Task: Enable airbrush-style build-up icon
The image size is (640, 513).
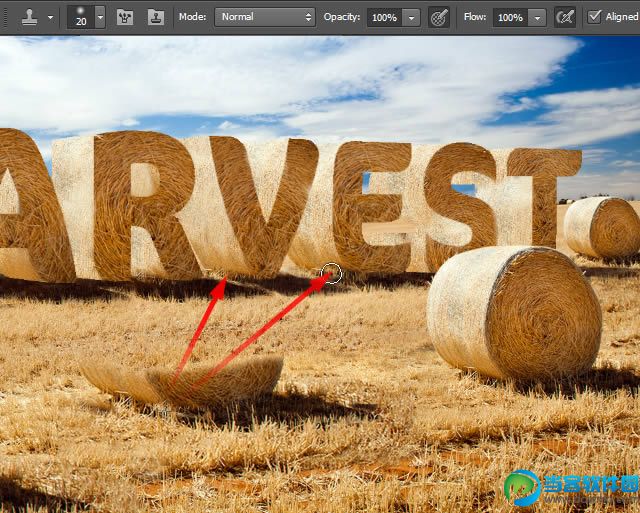Action: tap(565, 18)
